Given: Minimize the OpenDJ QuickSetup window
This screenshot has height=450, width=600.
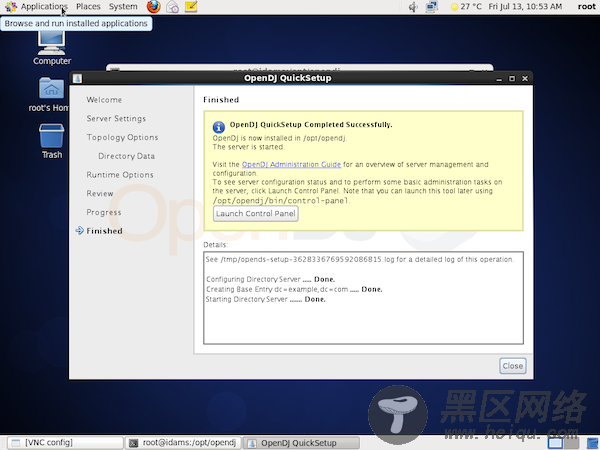Looking at the screenshot, I should 499,78.
